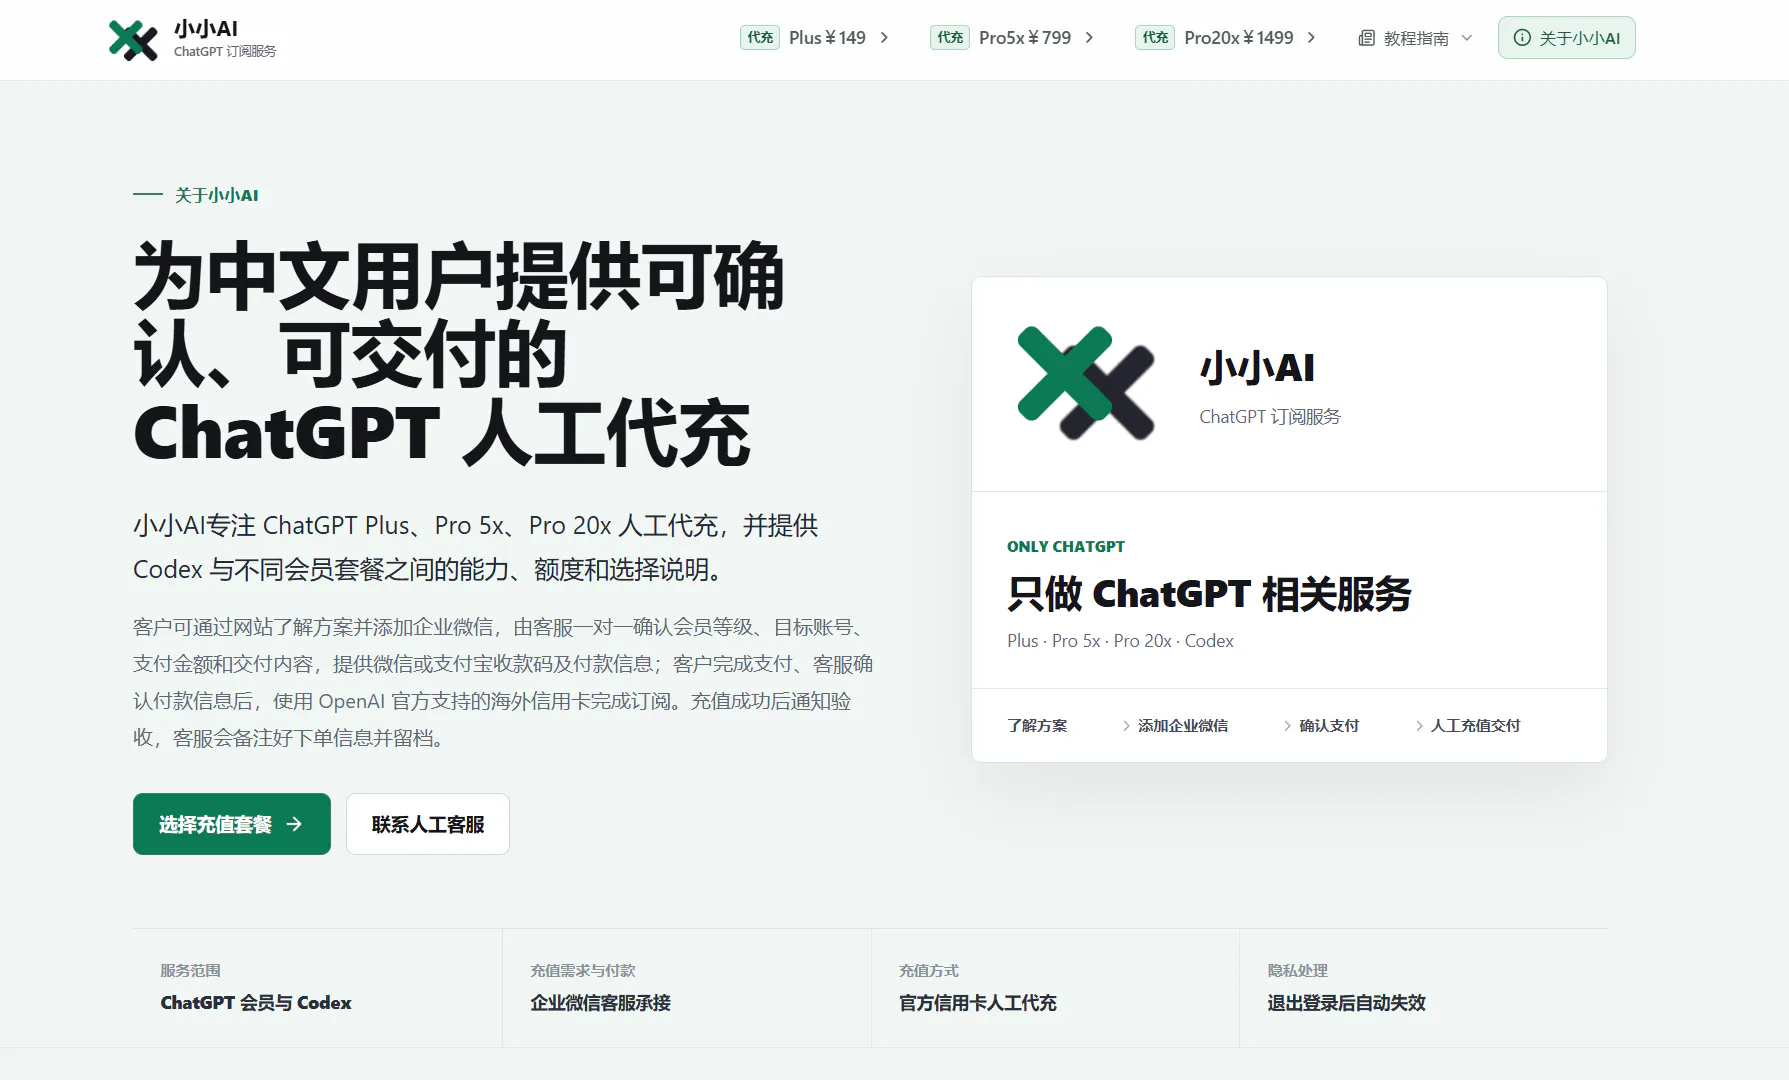Viewport: 1789px width, 1080px height.
Task: Click the 确认支付 step label
Action: (x=1329, y=726)
